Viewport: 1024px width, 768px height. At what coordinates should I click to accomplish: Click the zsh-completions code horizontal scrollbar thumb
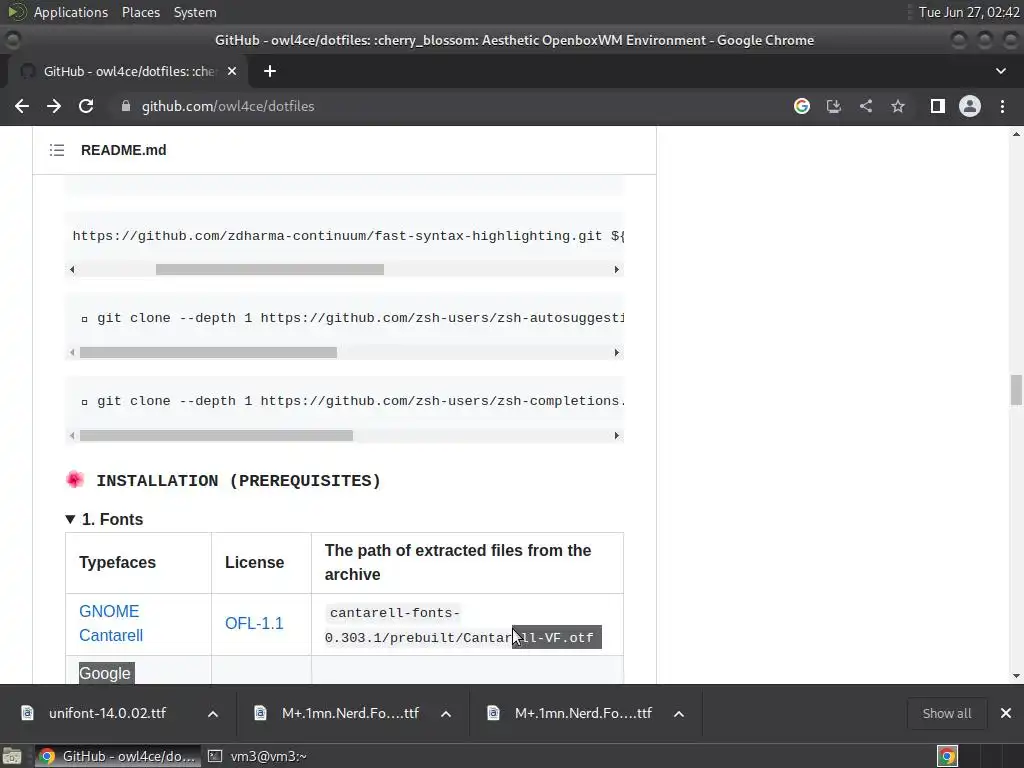click(216, 436)
